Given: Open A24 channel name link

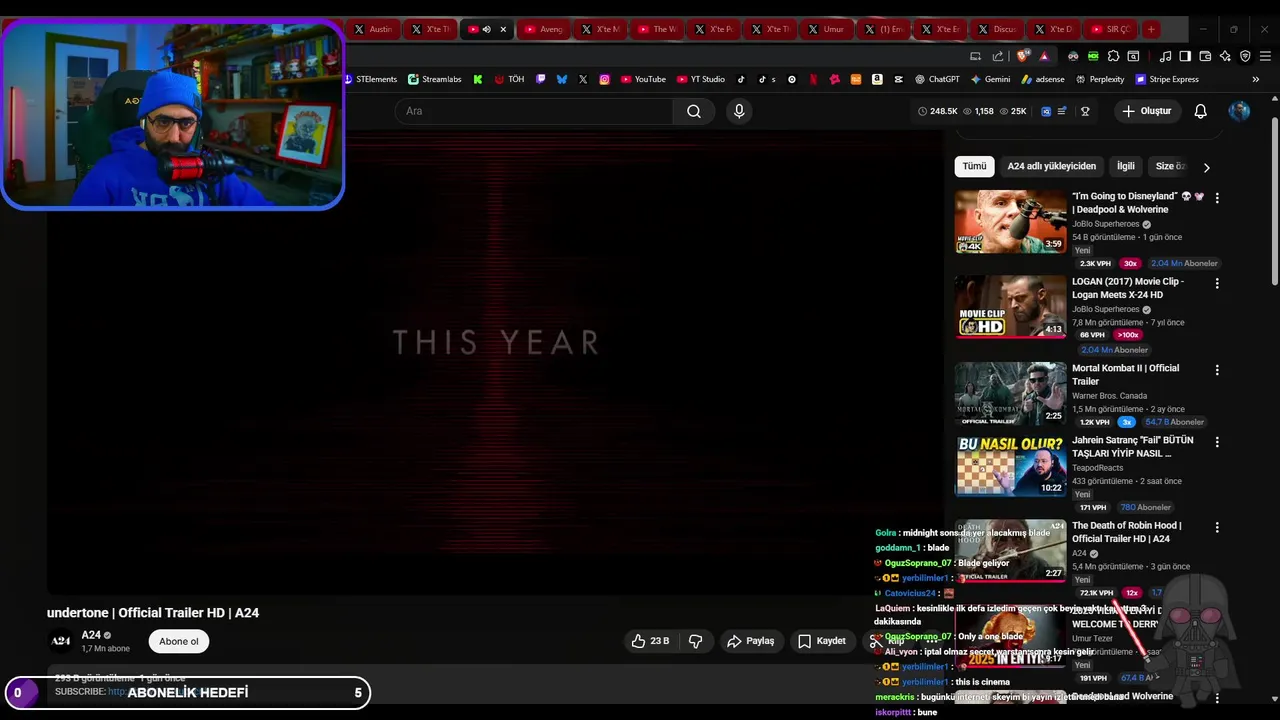Looking at the screenshot, I should coord(91,635).
